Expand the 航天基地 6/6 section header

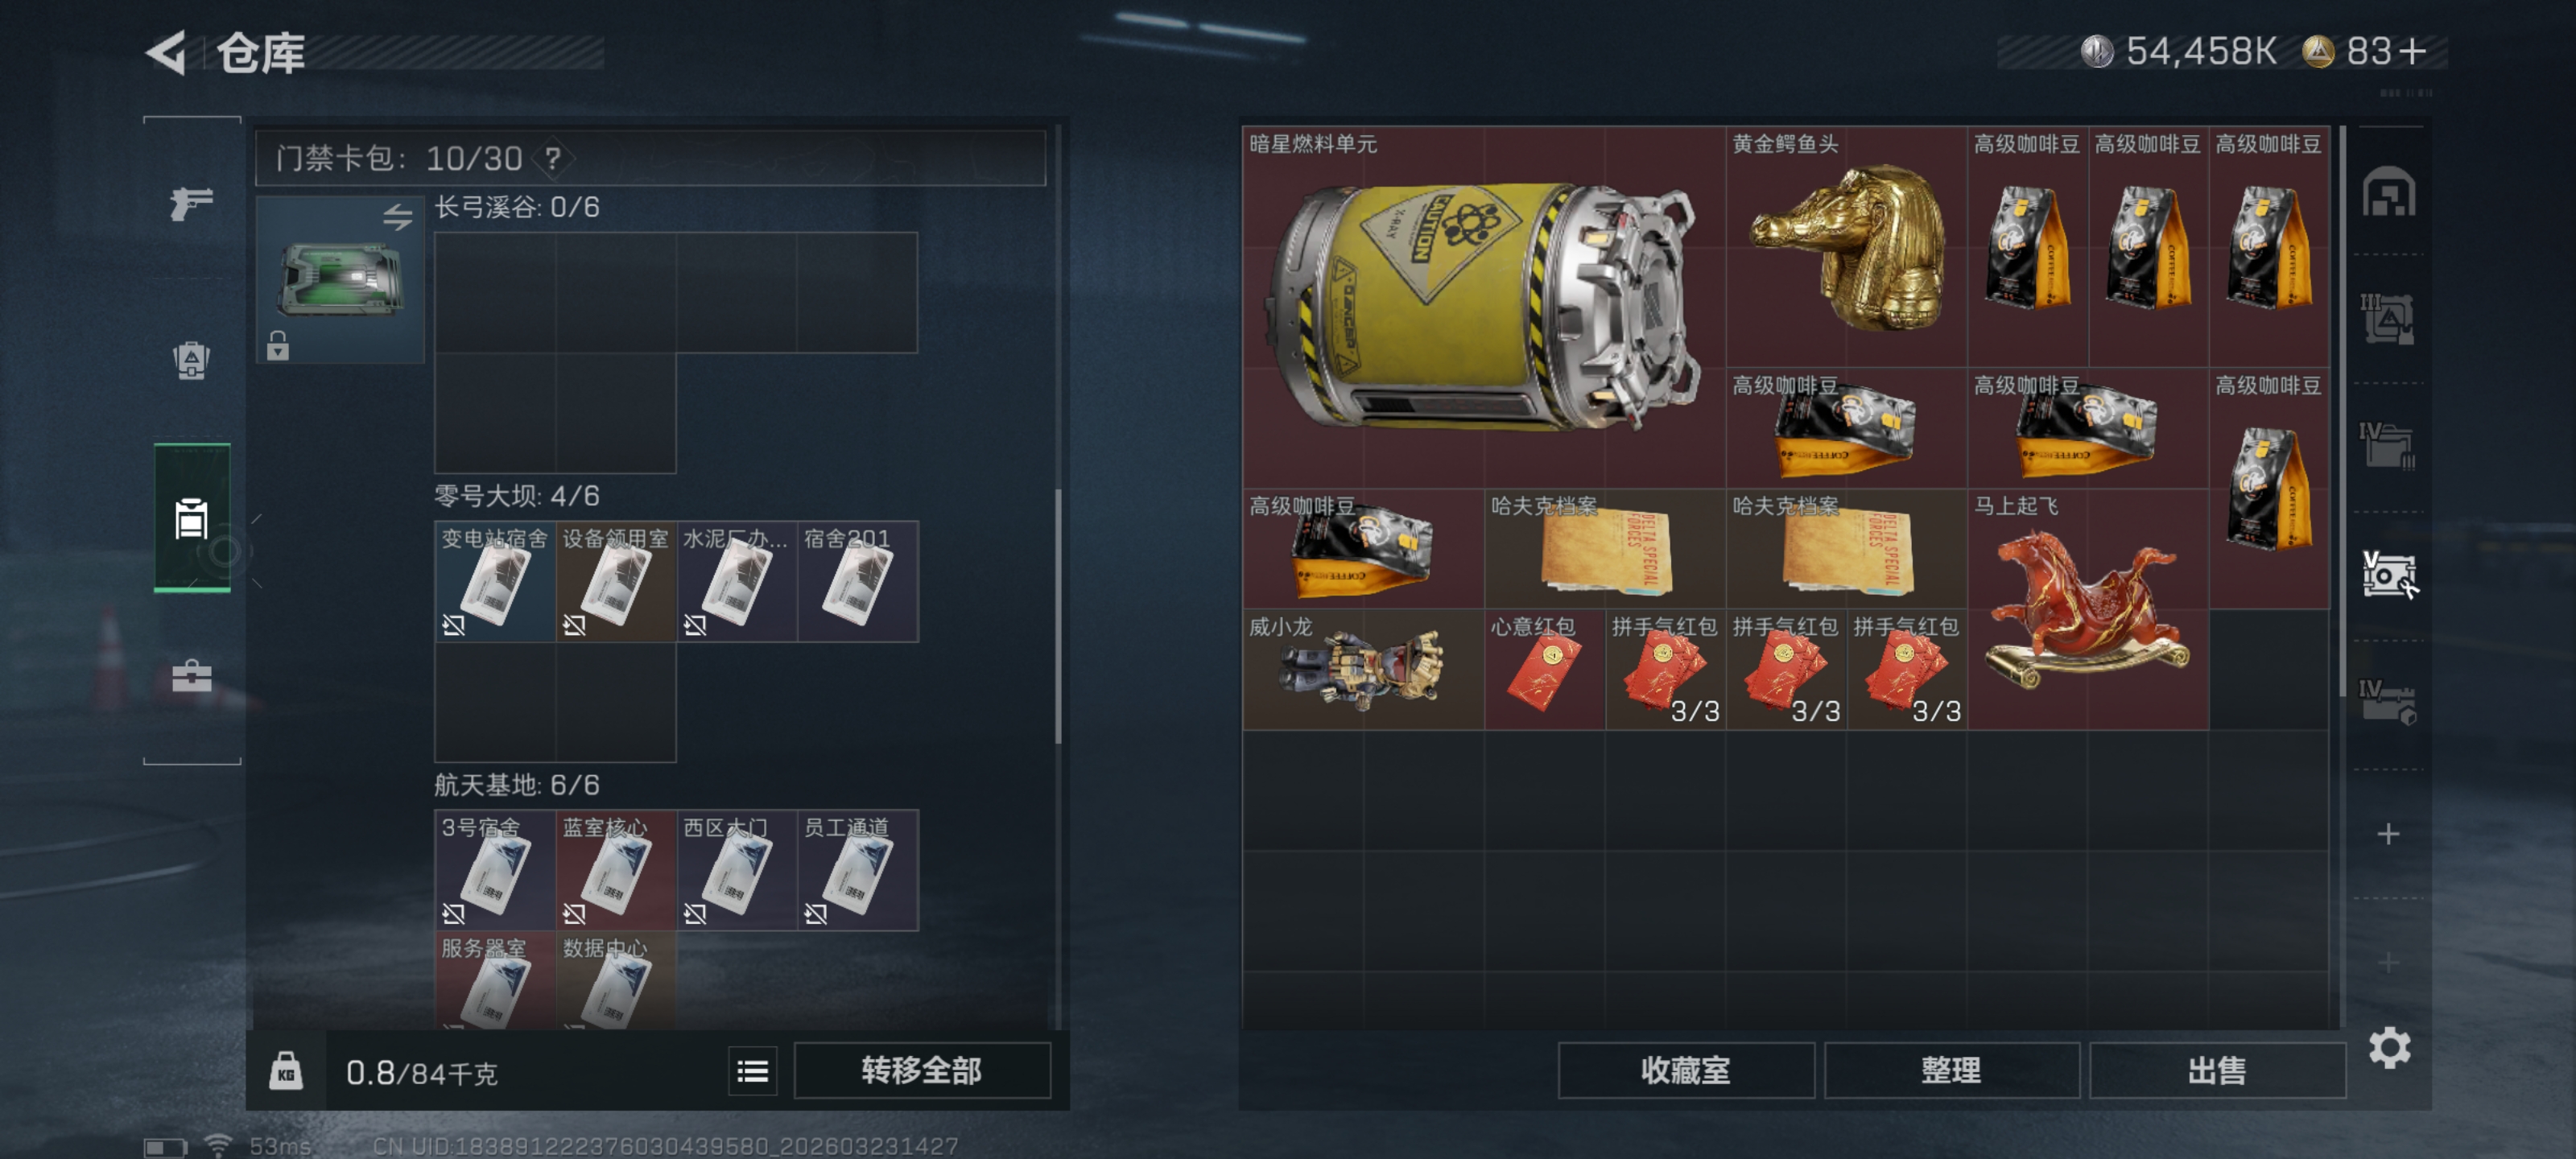point(517,785)
